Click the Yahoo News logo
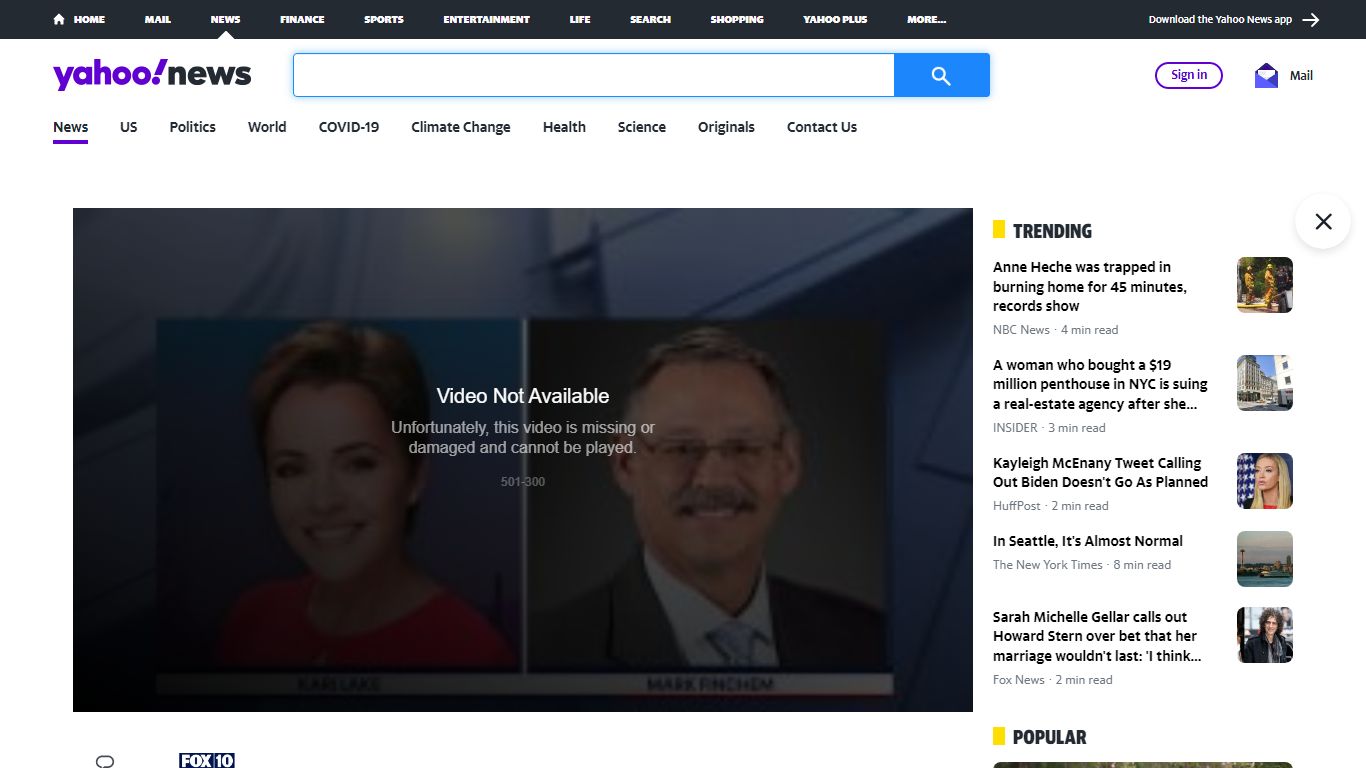The height and width of the screenshot is (768, 1366). [x=152, y=75]
